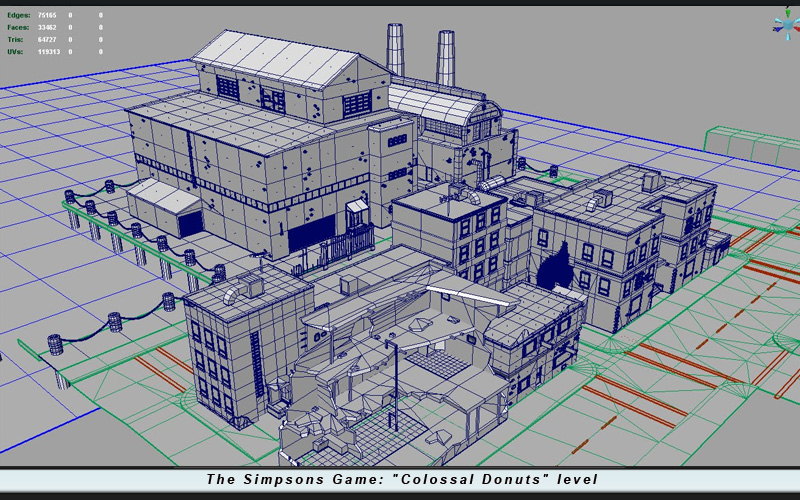
Task: Select the faces count value 33462
Action: 47,28
